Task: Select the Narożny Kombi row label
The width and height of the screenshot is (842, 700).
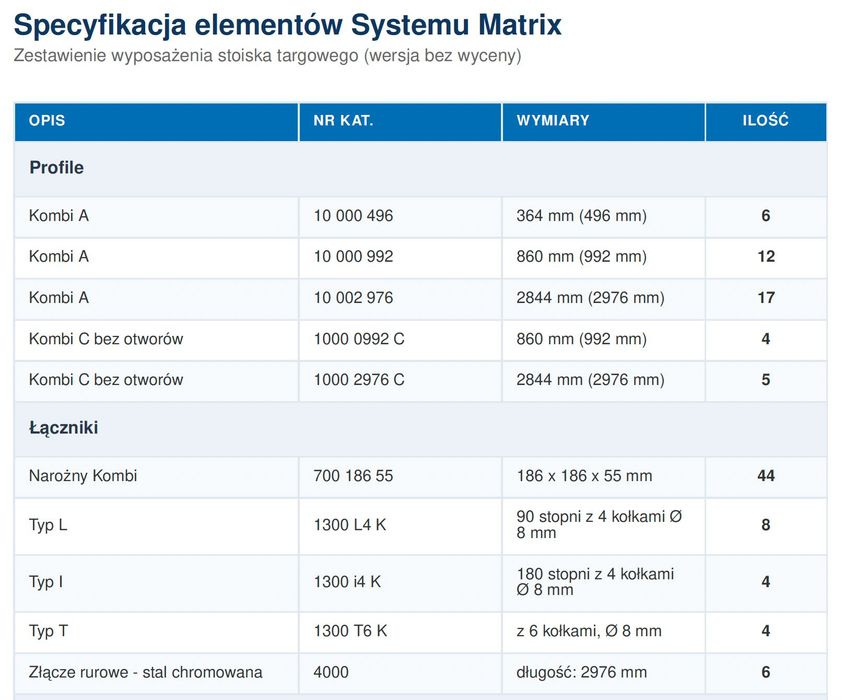Action: coord(83,476)
